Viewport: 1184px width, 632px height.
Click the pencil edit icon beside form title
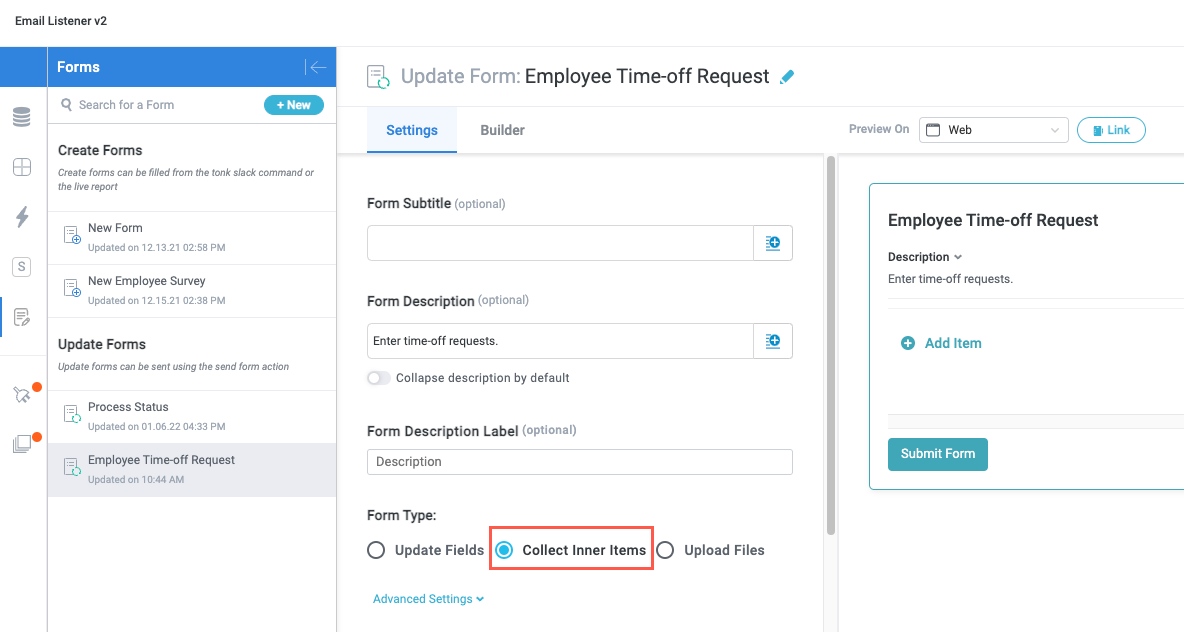[x=787, y=77]
